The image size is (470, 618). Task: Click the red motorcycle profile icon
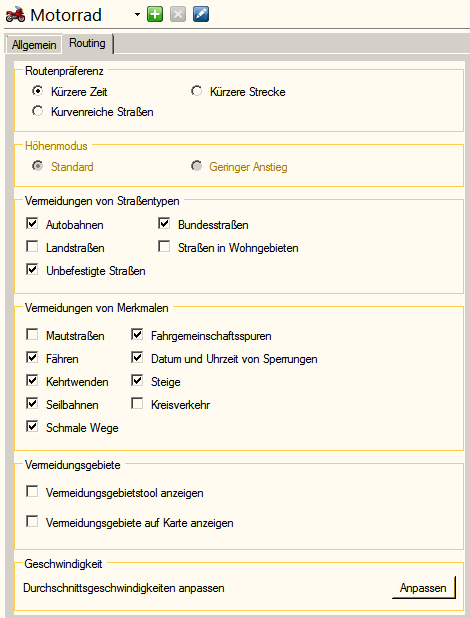click(x=15, y=15)
